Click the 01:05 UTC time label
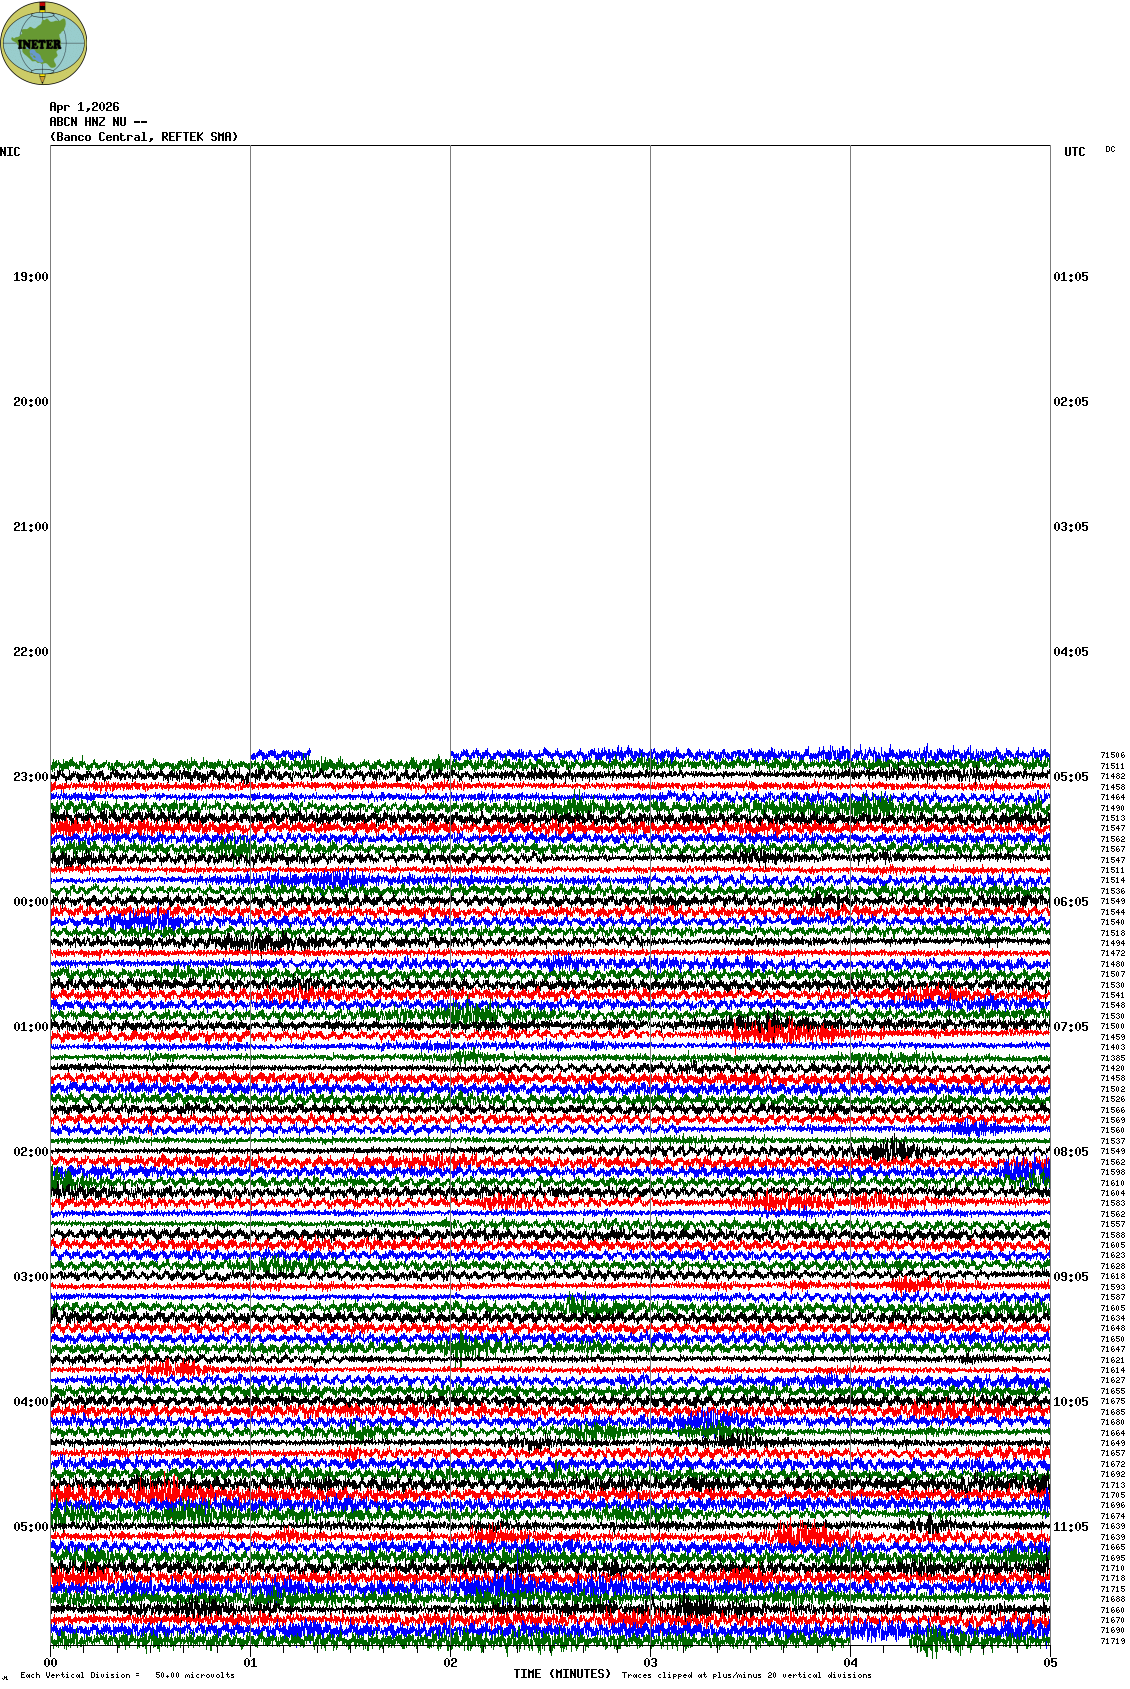Image resolution: width=1130 pixels, height=1689 pixels. point(1070,277)
